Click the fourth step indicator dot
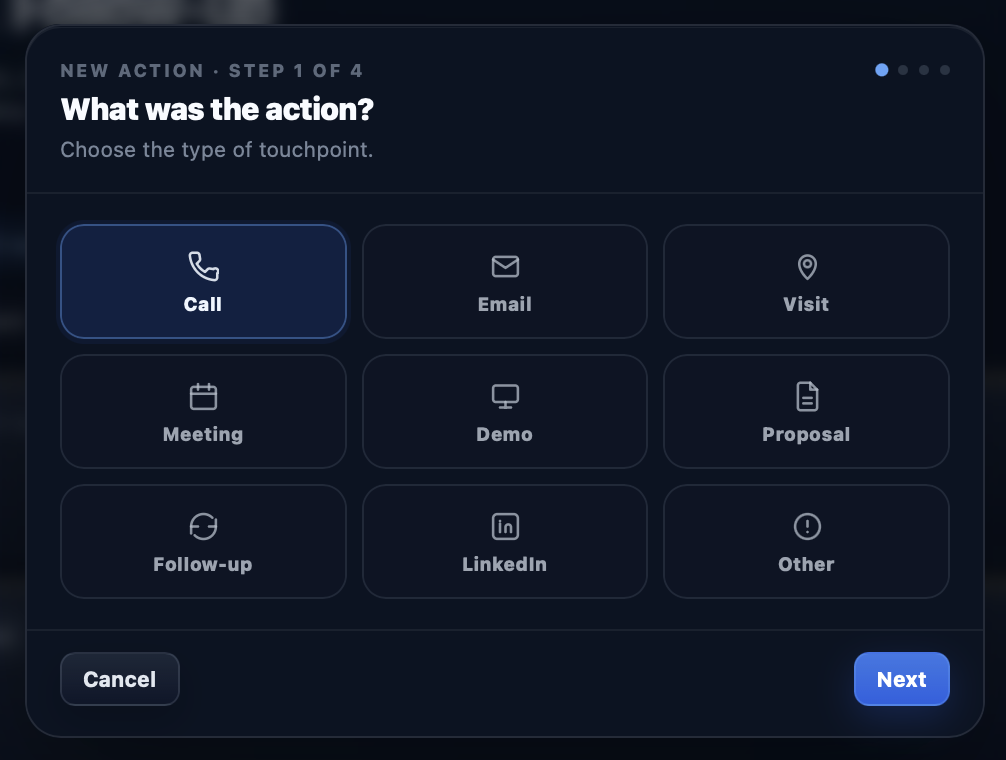Screen dimensions: 1006x760 coord(945,70)
